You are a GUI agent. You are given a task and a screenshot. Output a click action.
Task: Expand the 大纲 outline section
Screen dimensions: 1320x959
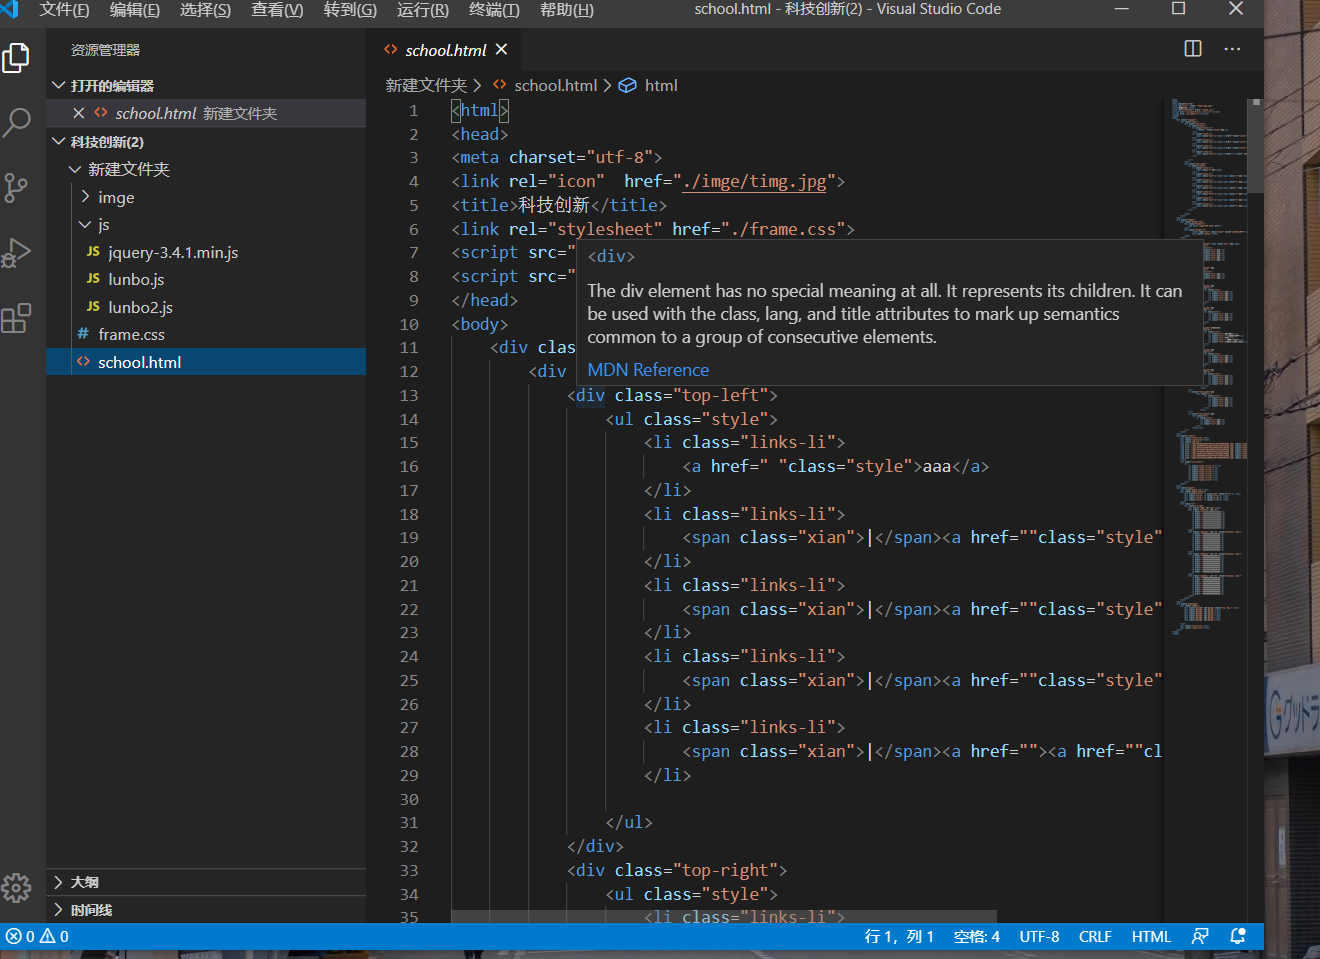(206, 882)
